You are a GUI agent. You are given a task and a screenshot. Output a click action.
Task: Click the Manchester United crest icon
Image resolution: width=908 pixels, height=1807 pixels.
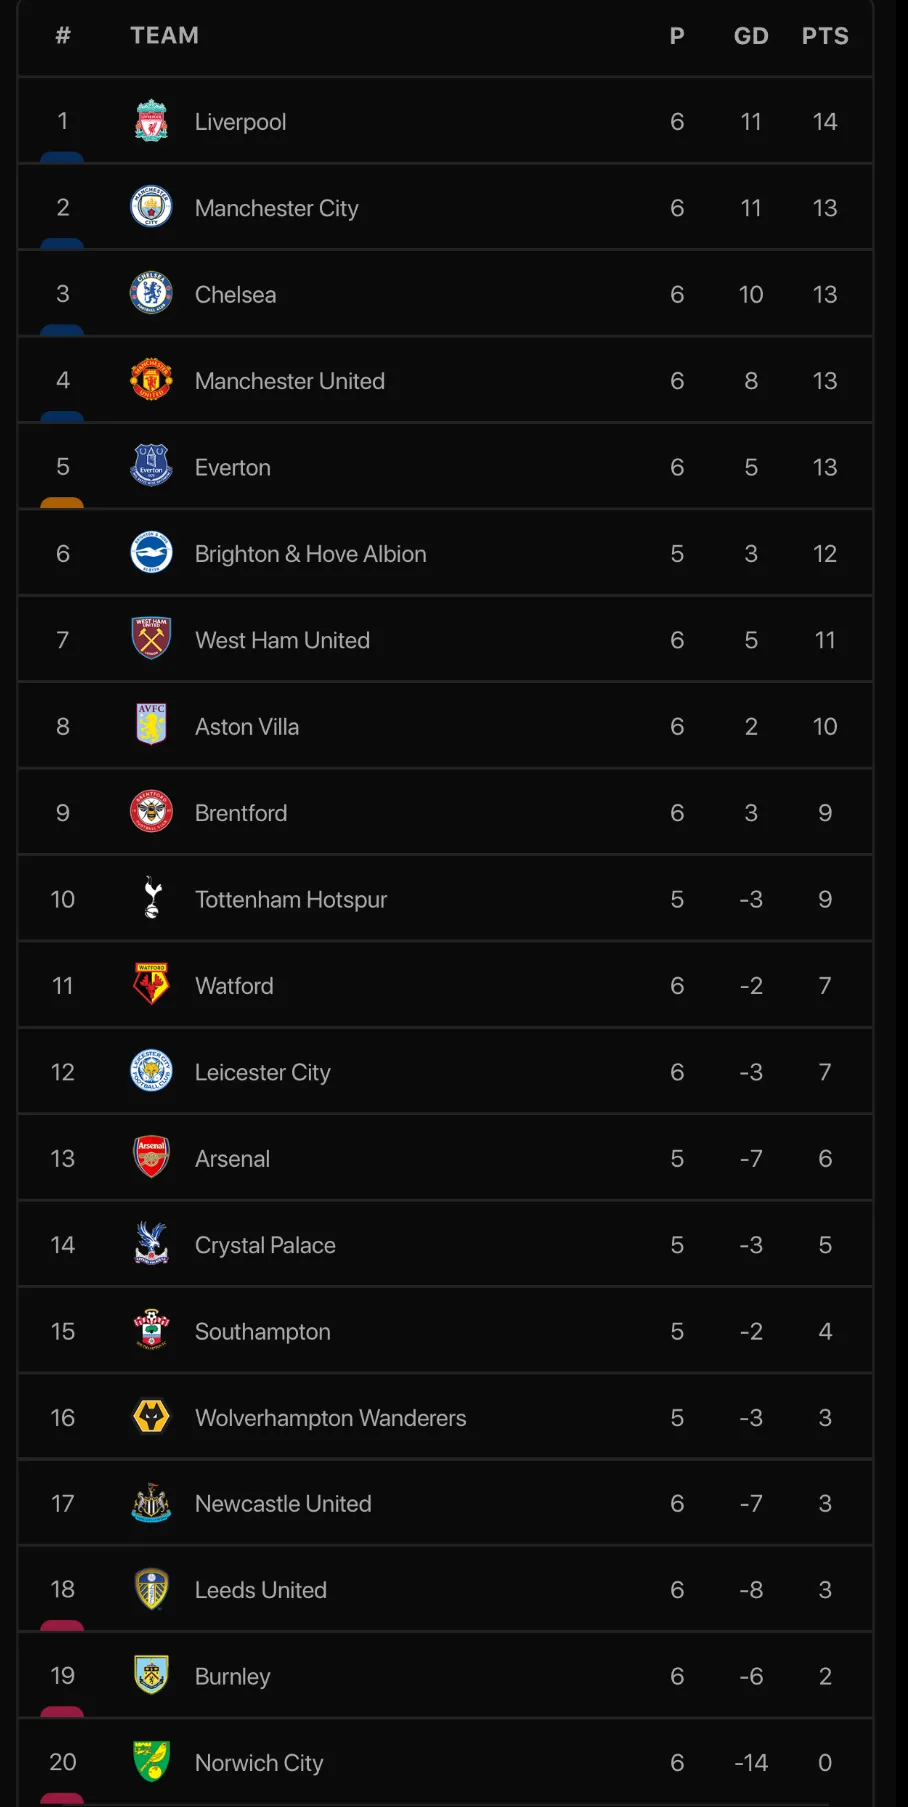point(151,380)
